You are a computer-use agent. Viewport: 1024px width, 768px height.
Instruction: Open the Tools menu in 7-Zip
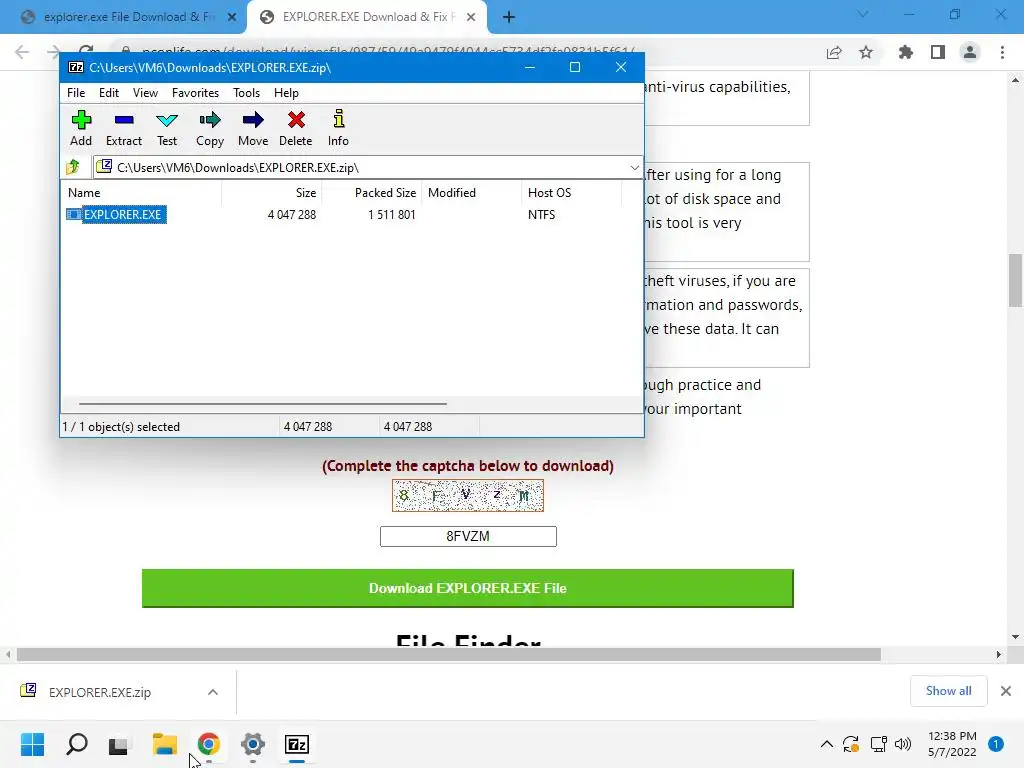point(246,93)
